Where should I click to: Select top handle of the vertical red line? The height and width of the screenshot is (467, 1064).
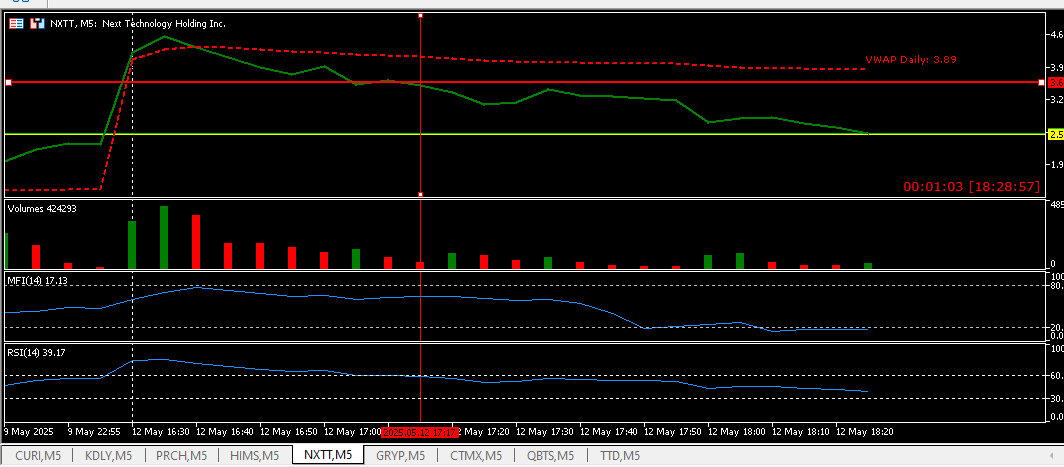click(x=421, y=15)
